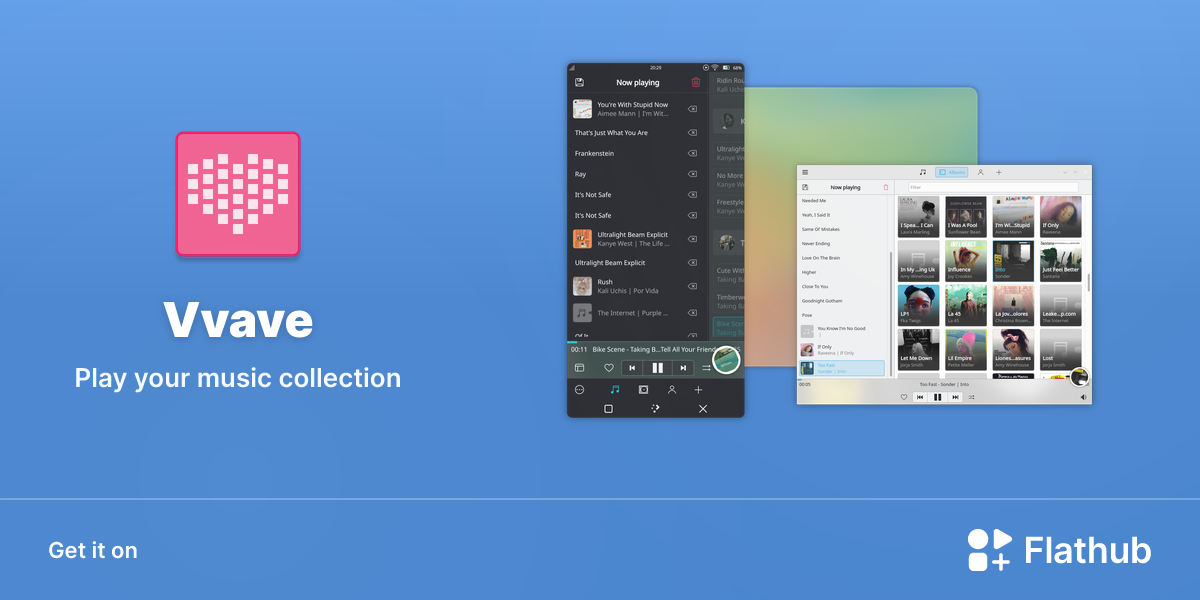Click the plus icon in the desktop toolbar
1200x600 pixels.
tap(998, 172)
